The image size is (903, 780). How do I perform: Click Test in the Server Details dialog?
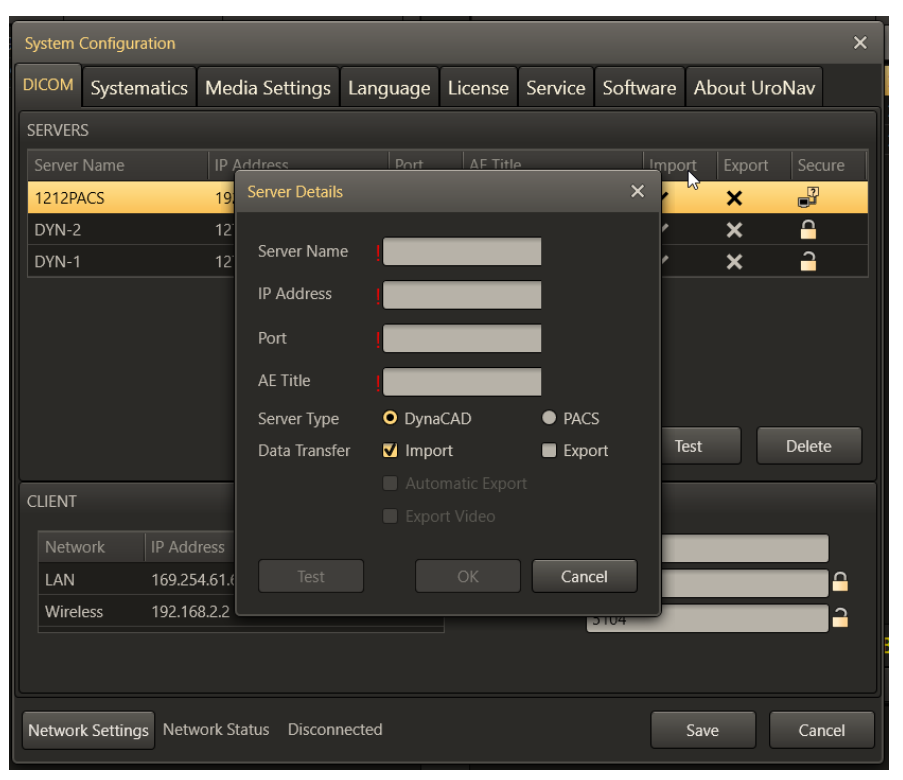pyautogui.click(x=311, y=576)
